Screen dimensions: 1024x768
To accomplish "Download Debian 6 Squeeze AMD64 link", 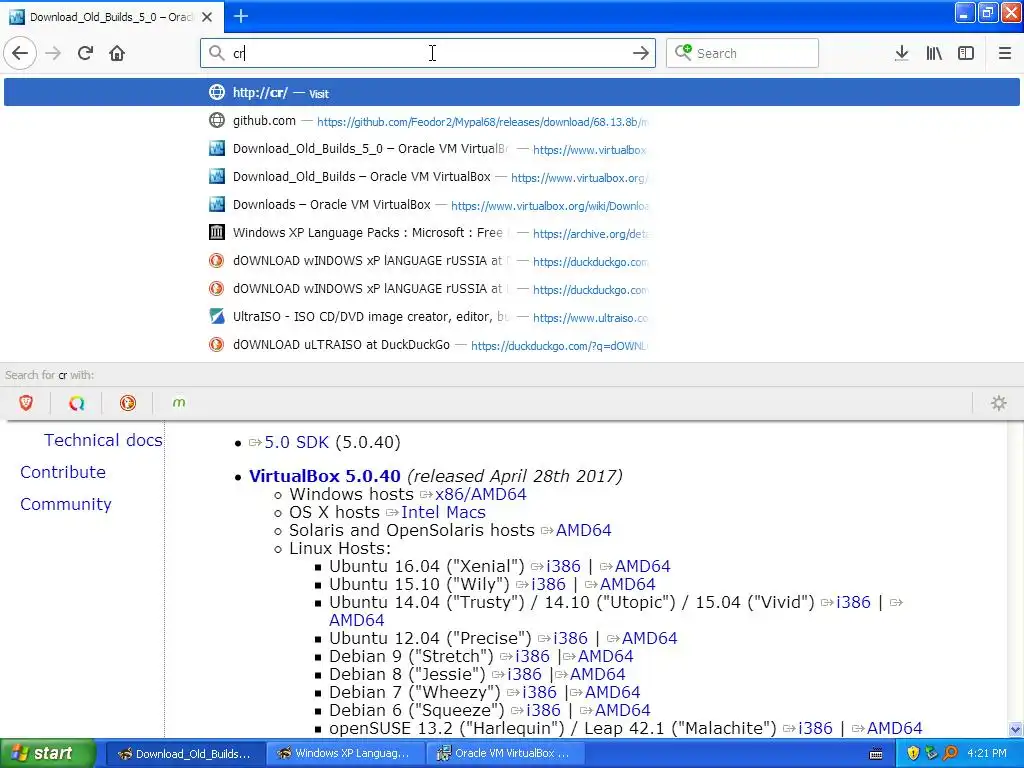I will coord(622,710).
